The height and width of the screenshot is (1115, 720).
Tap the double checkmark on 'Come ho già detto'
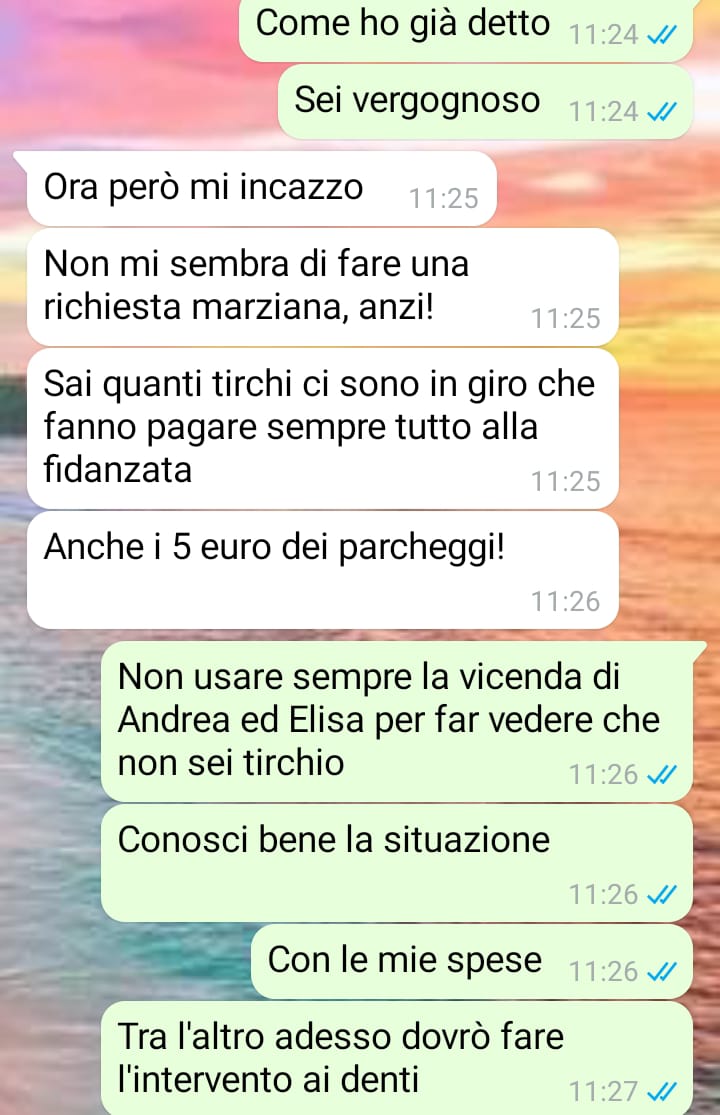661,34
